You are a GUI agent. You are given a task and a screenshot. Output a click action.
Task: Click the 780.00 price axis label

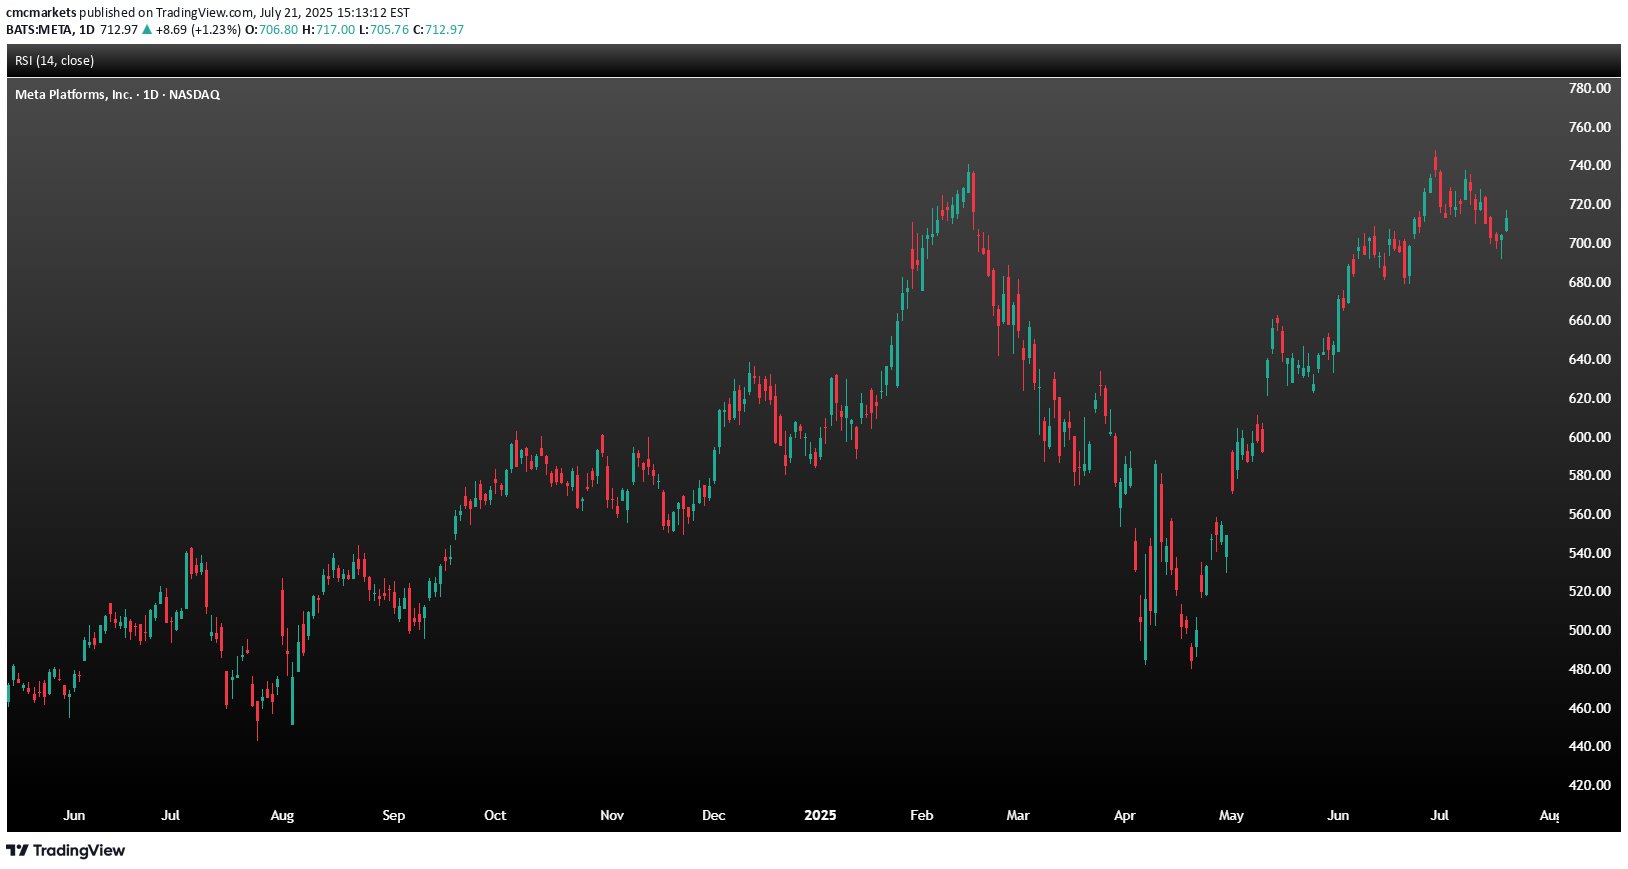click(x=1590, y=88)
